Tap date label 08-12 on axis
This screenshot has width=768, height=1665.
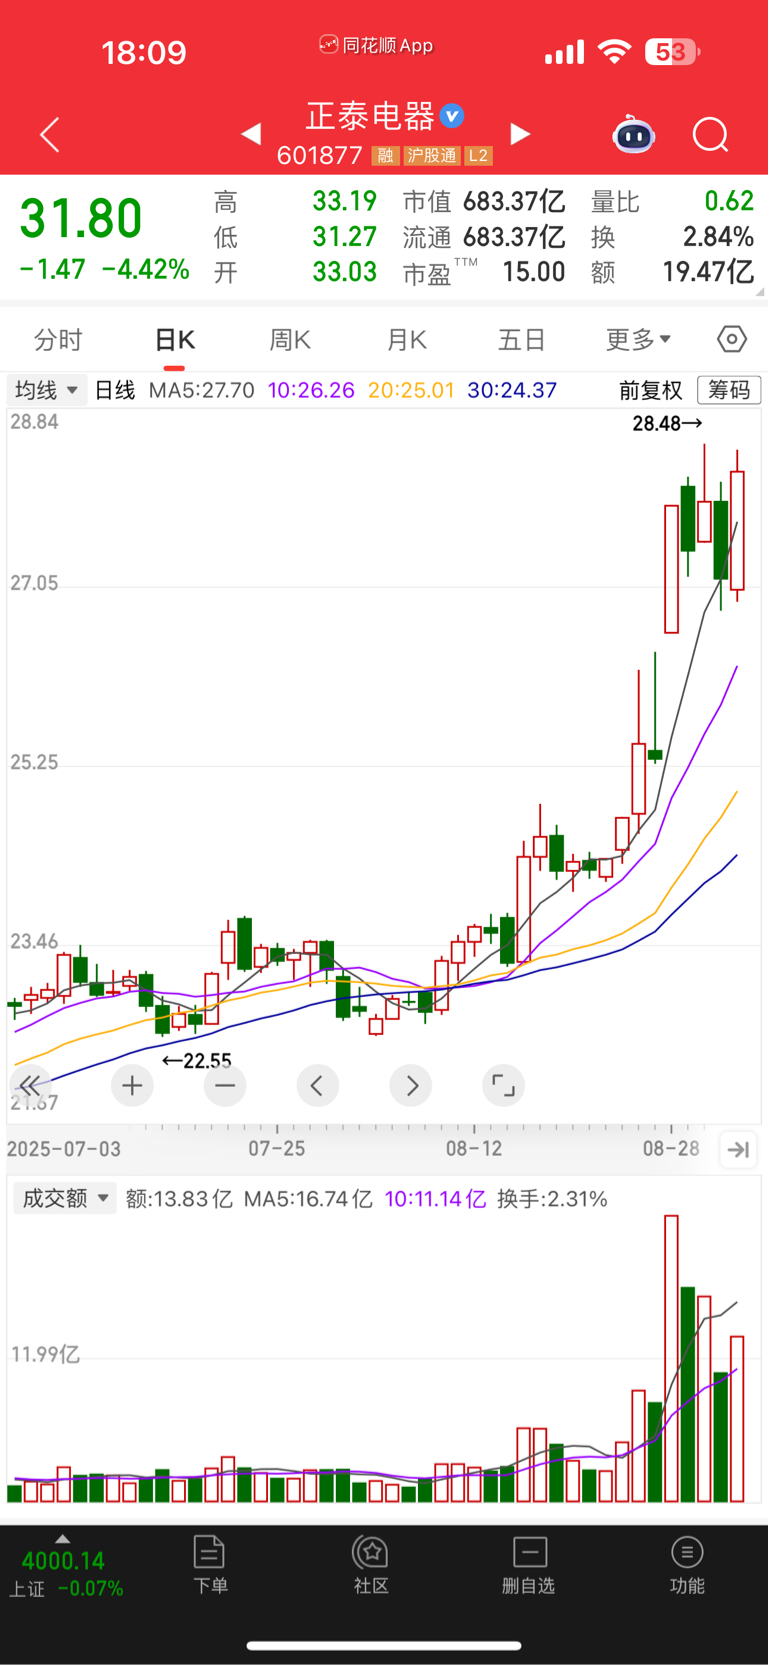474,1148
